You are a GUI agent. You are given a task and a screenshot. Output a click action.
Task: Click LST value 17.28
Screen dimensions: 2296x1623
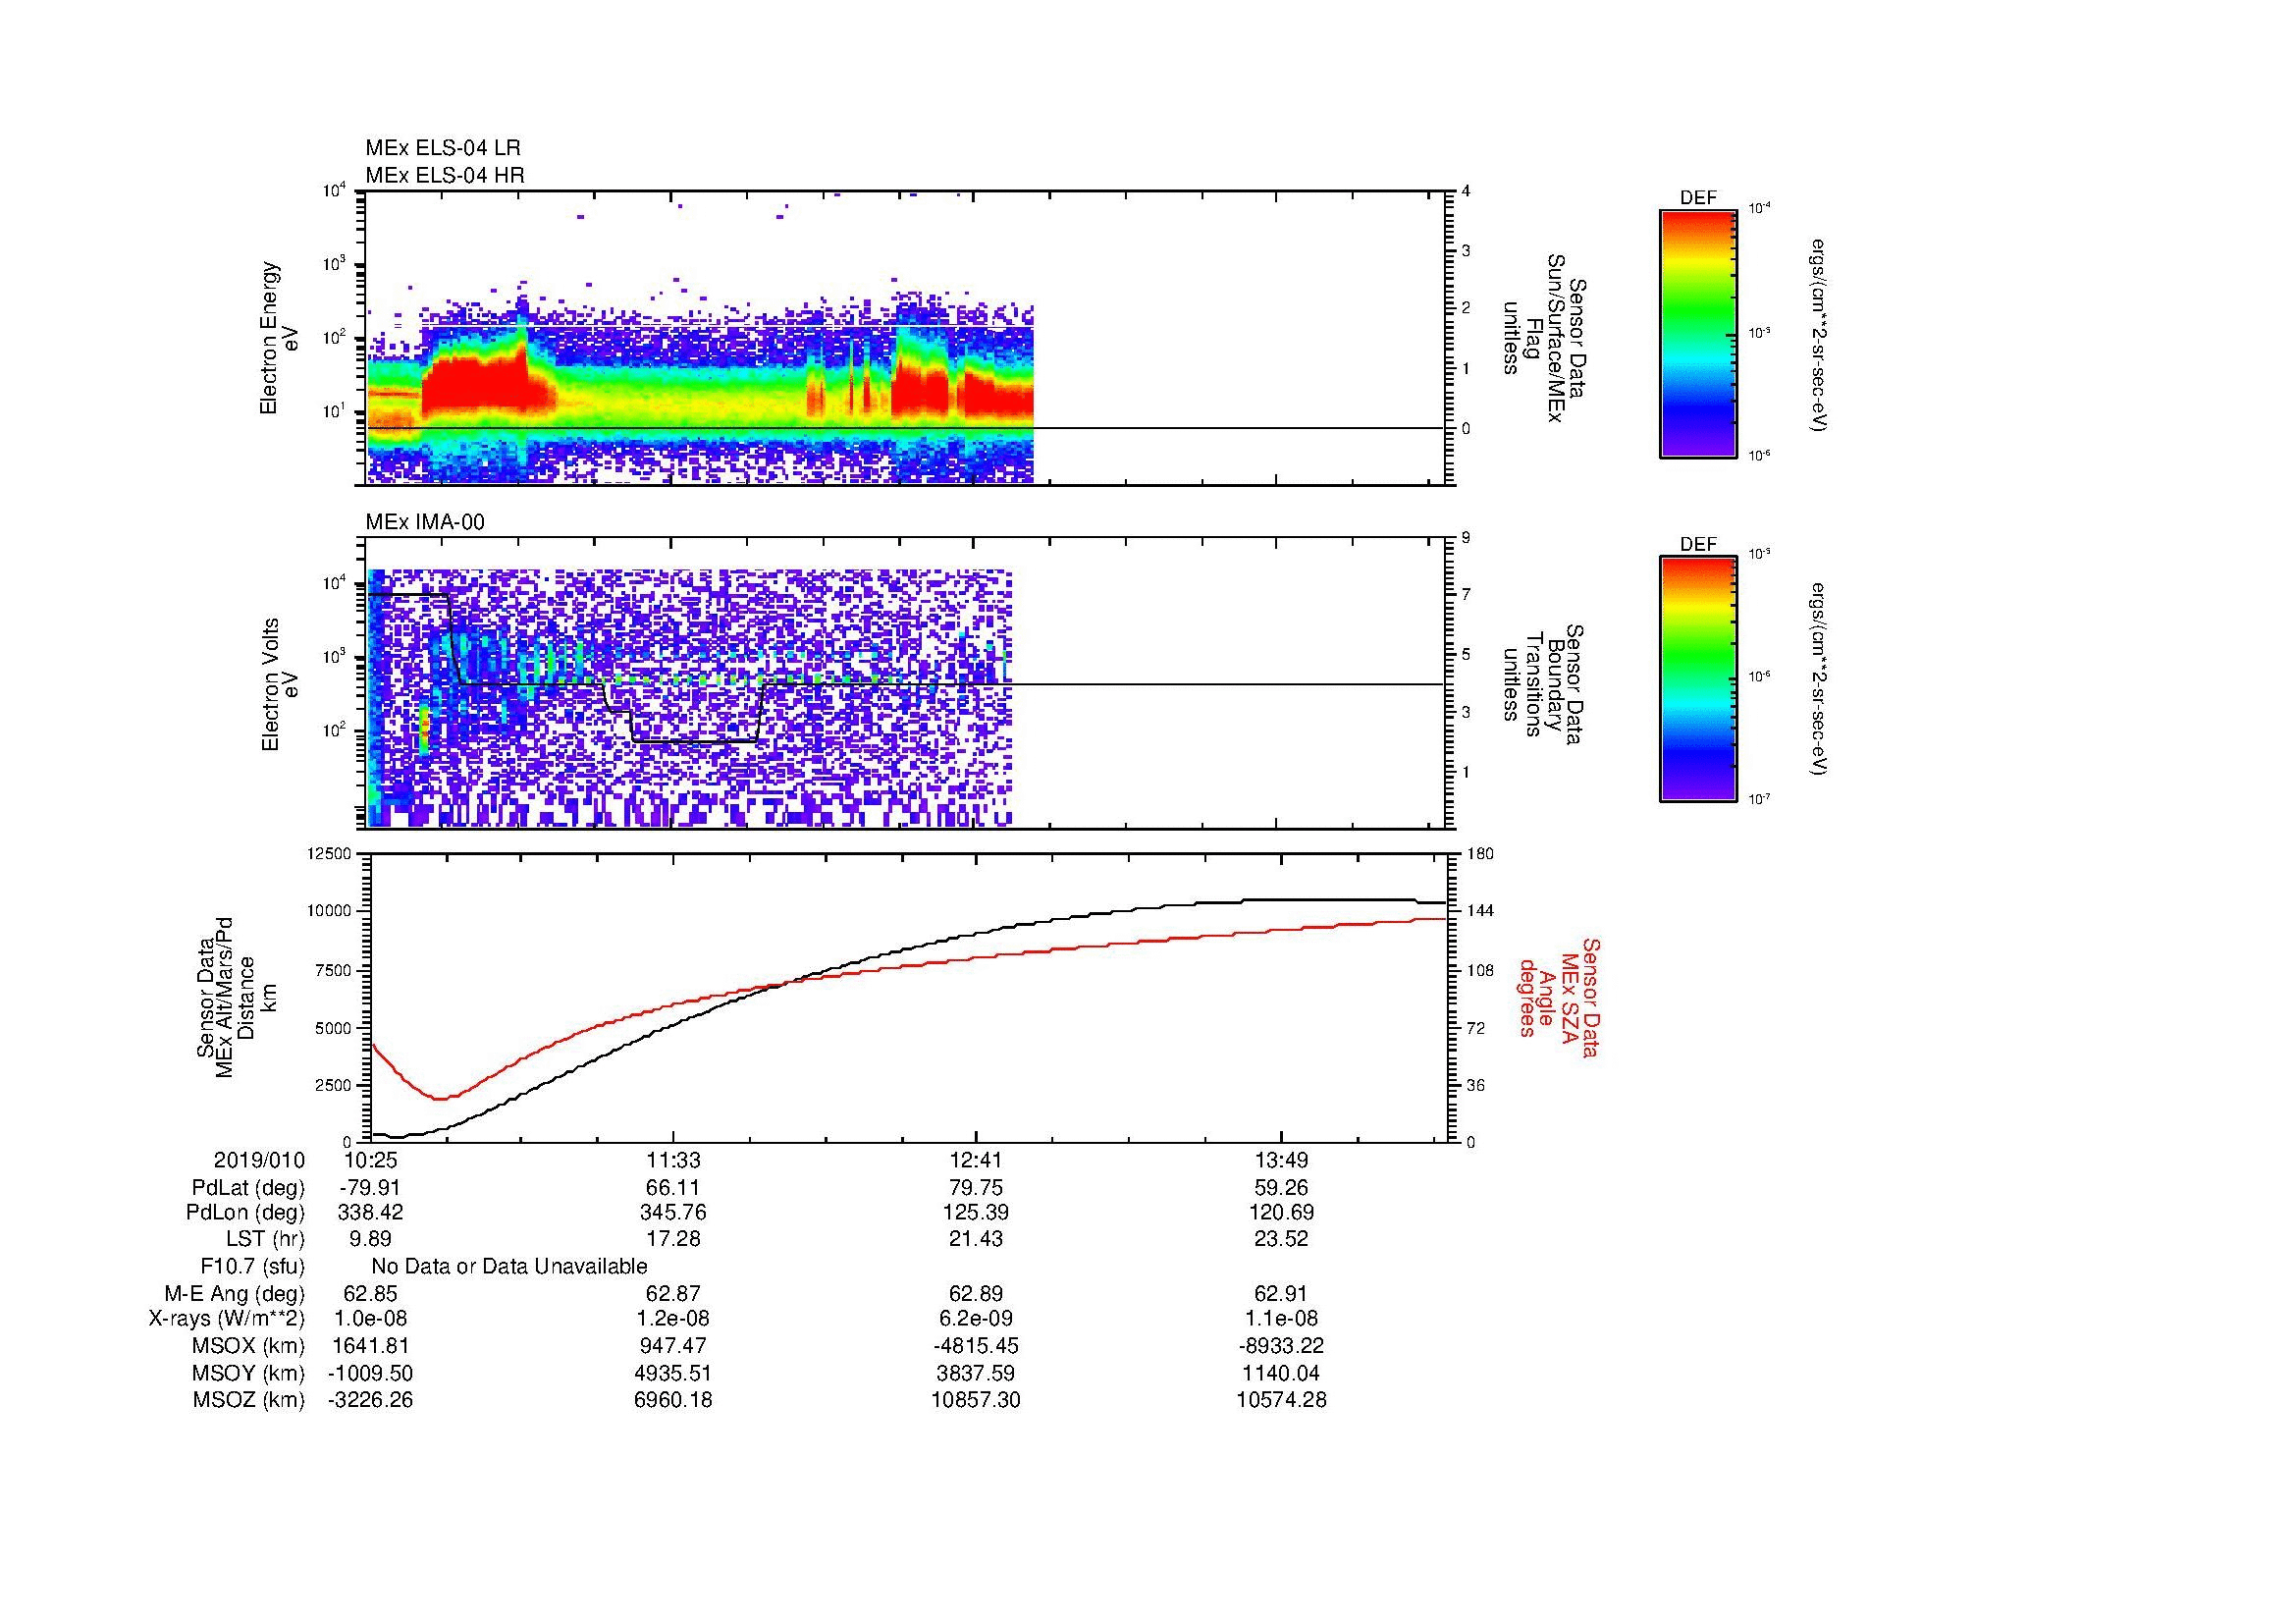pyautogui.click(x=674, y=1239)
